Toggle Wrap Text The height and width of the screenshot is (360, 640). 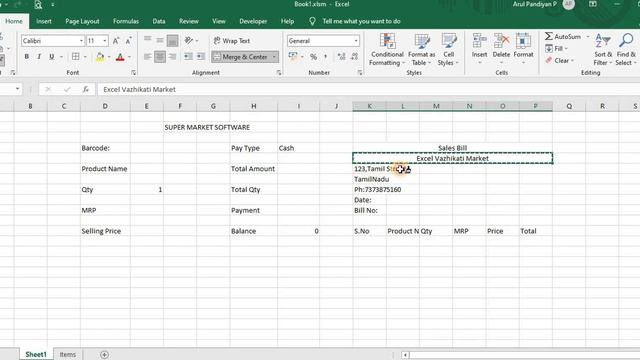pyautogui.click(x=231, y=41)
